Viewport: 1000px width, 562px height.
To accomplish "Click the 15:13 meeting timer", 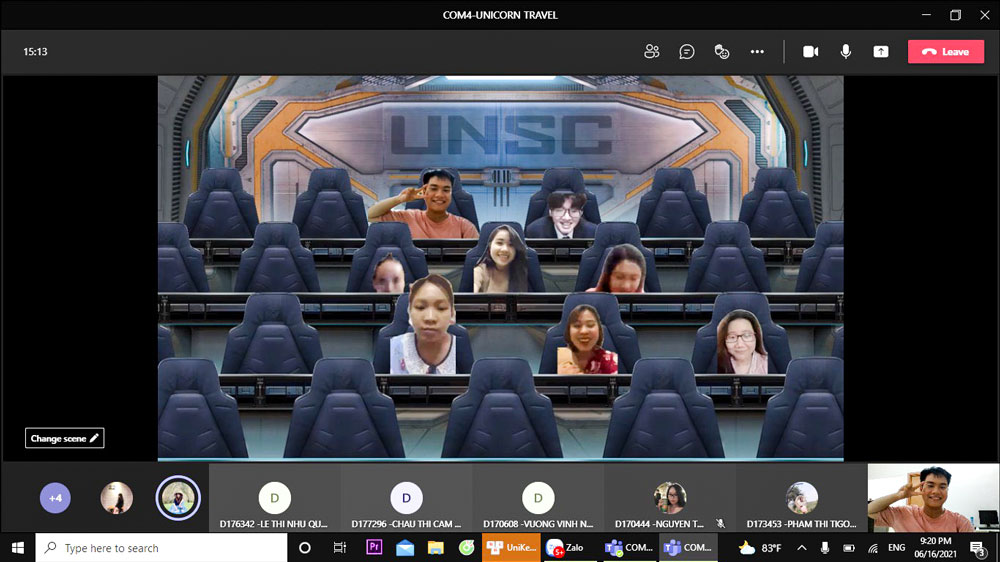I will tap(35, 52).
